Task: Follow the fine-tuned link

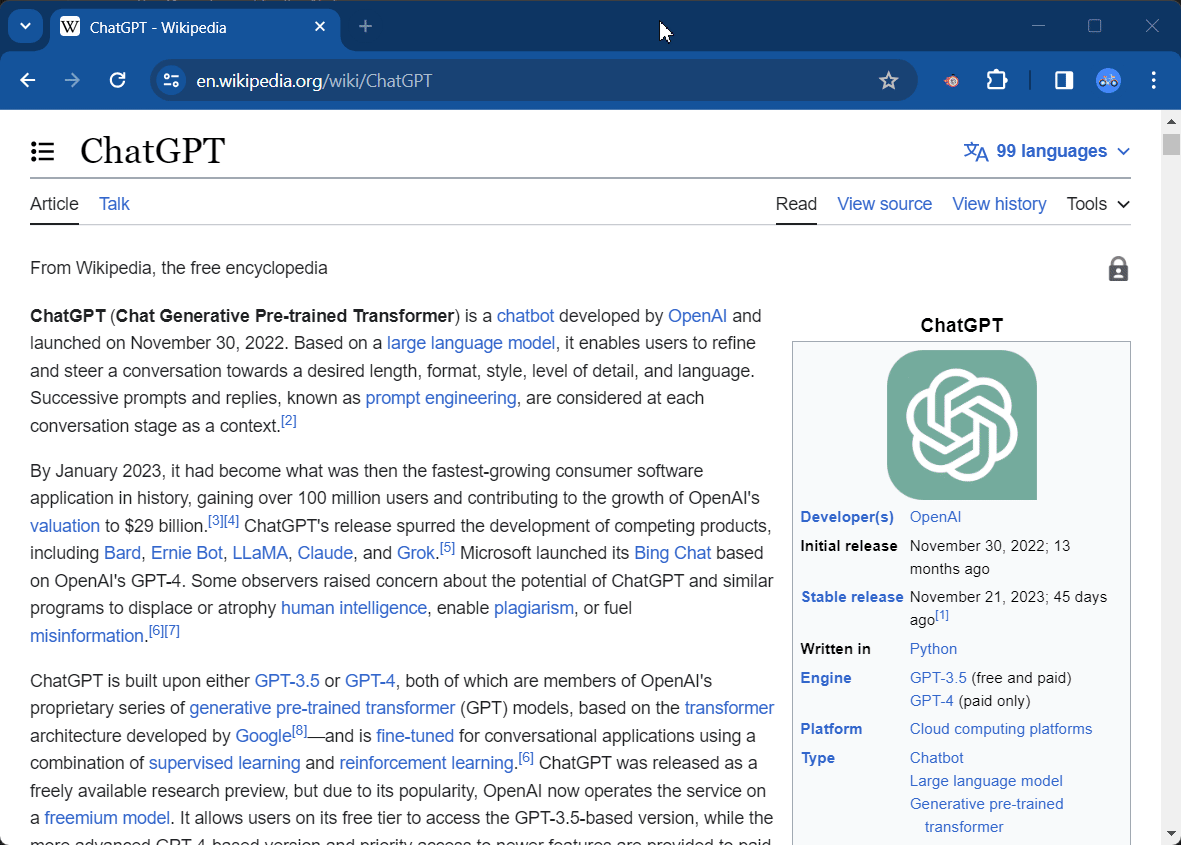Action: (x=415, y=736)
